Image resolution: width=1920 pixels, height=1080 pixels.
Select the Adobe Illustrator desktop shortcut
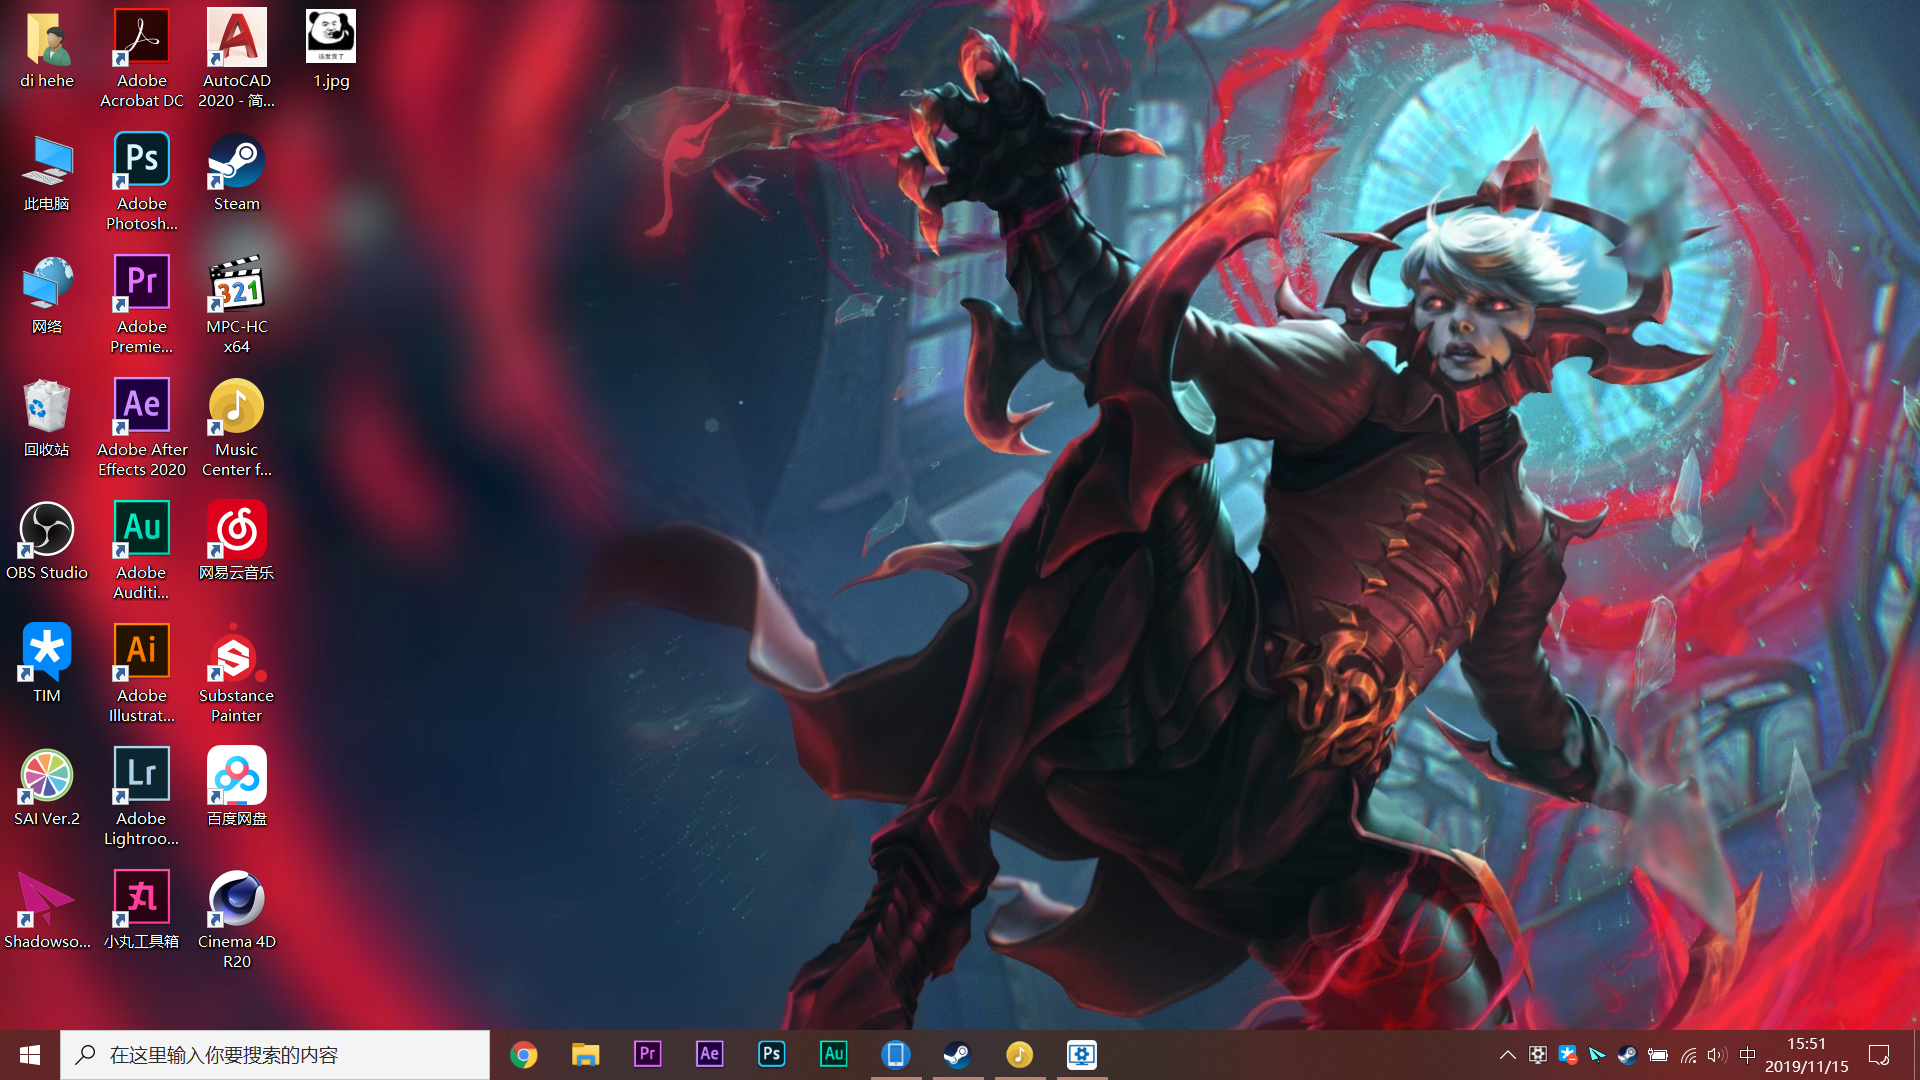142,674
